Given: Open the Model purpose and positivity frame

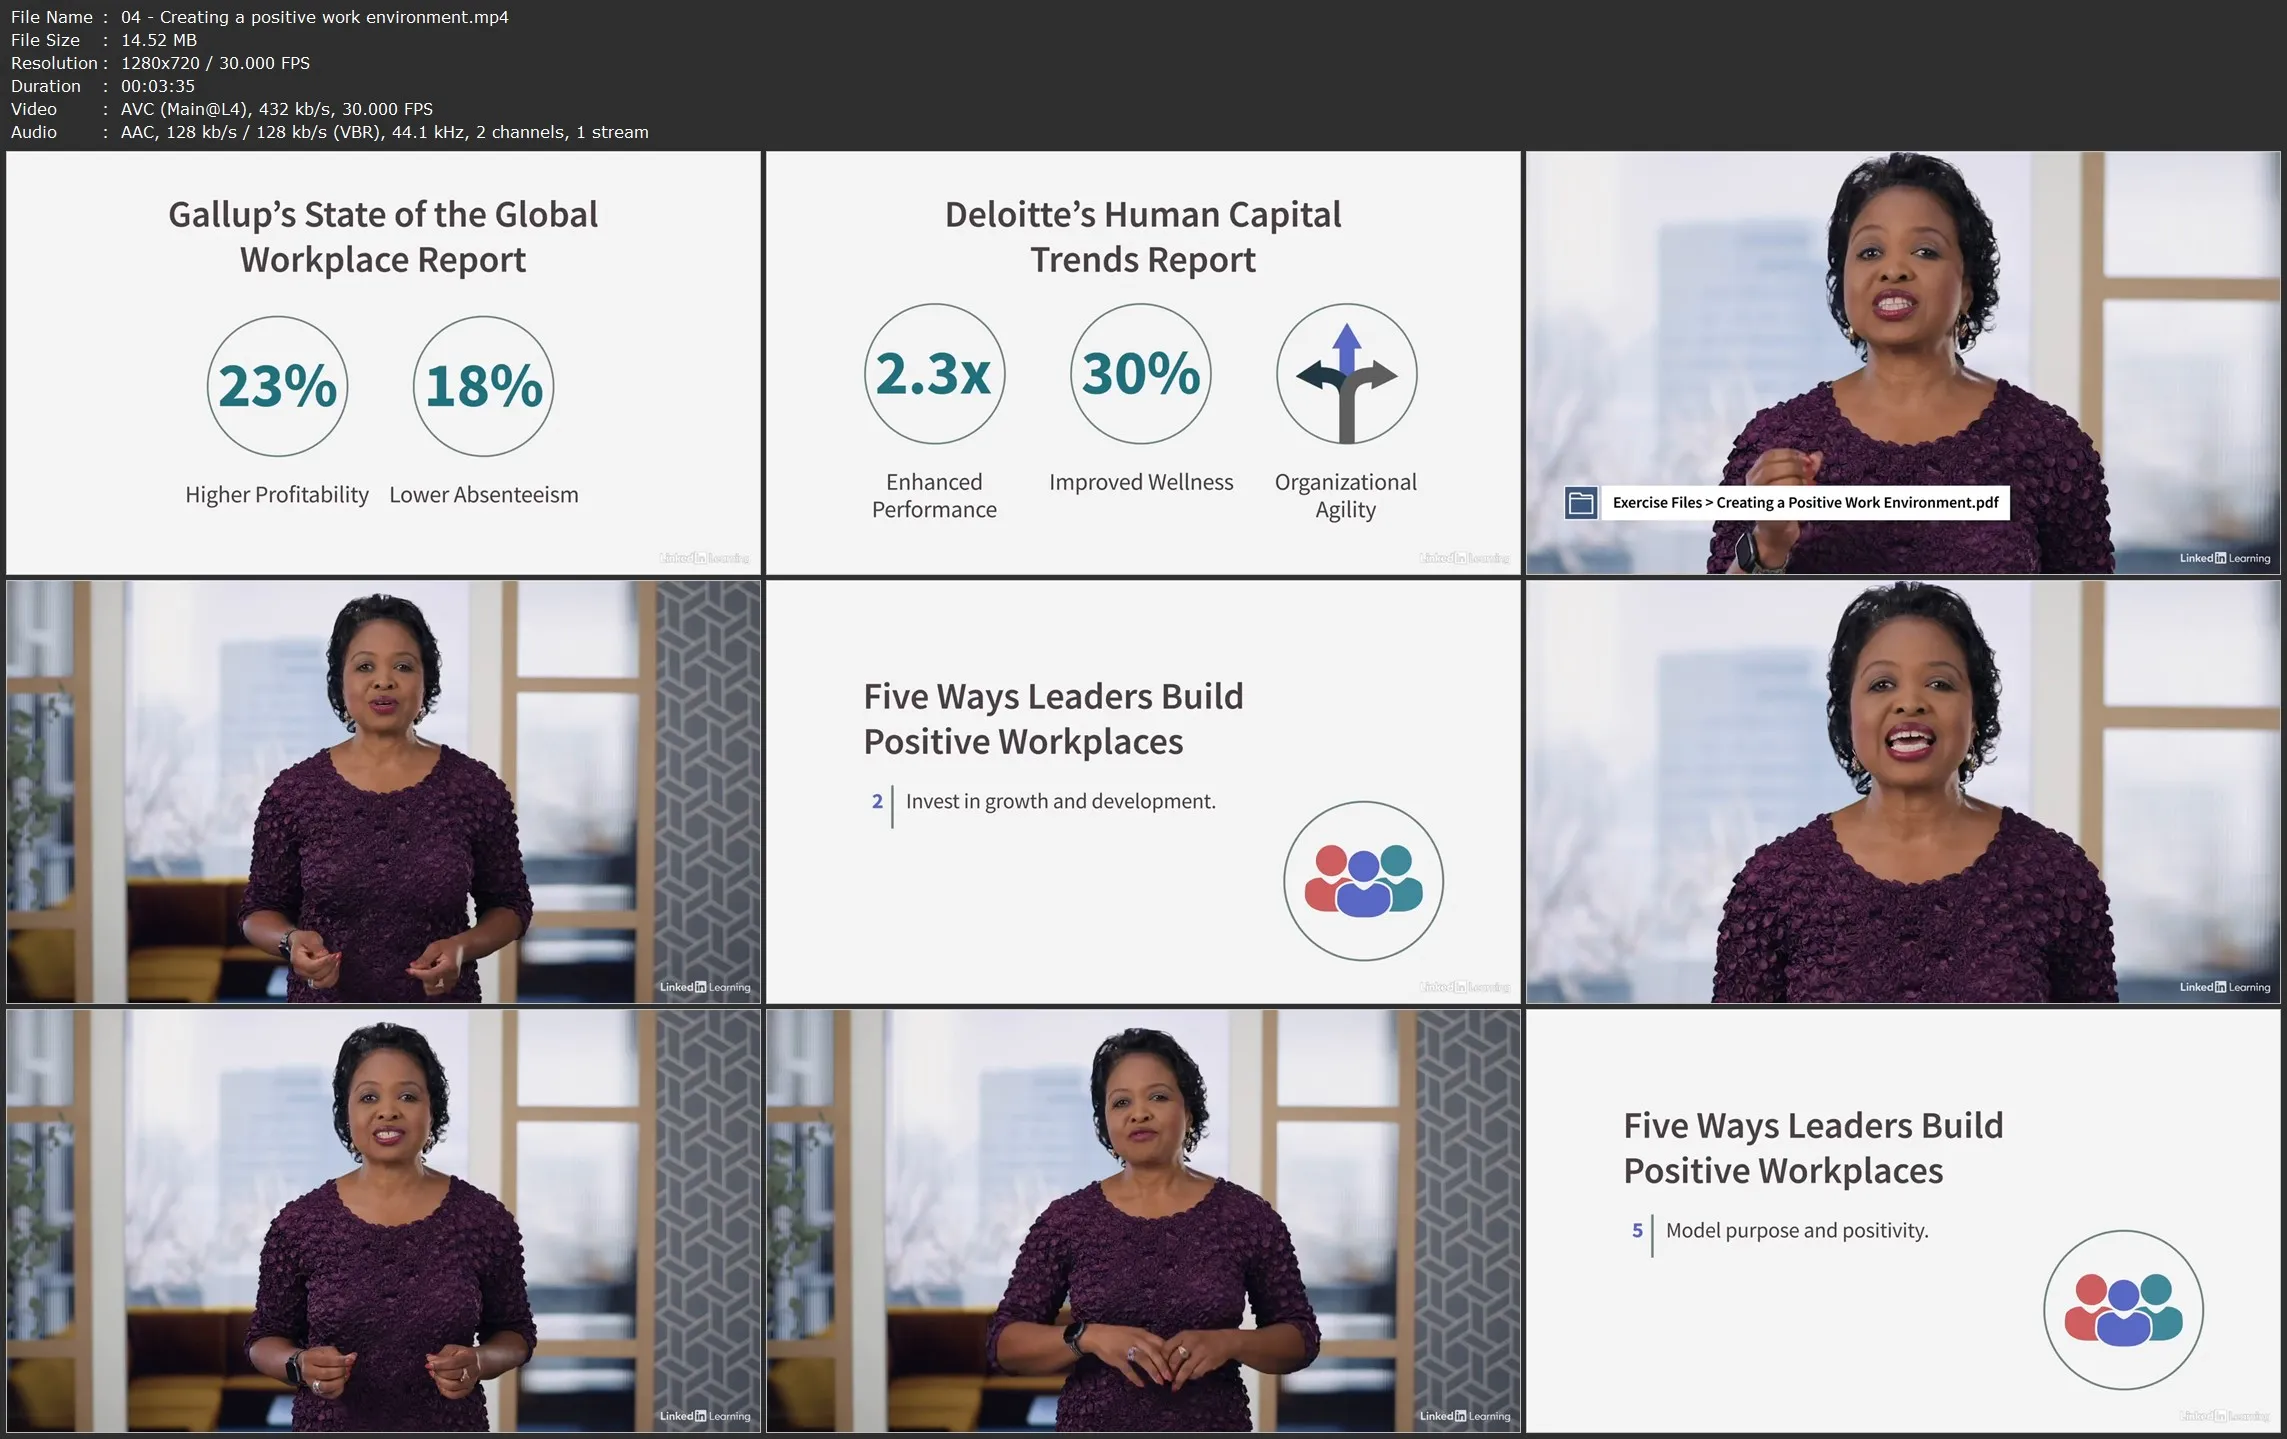Looking at the screenshot, I should pyautogui.click(x=1903, y=1220).
